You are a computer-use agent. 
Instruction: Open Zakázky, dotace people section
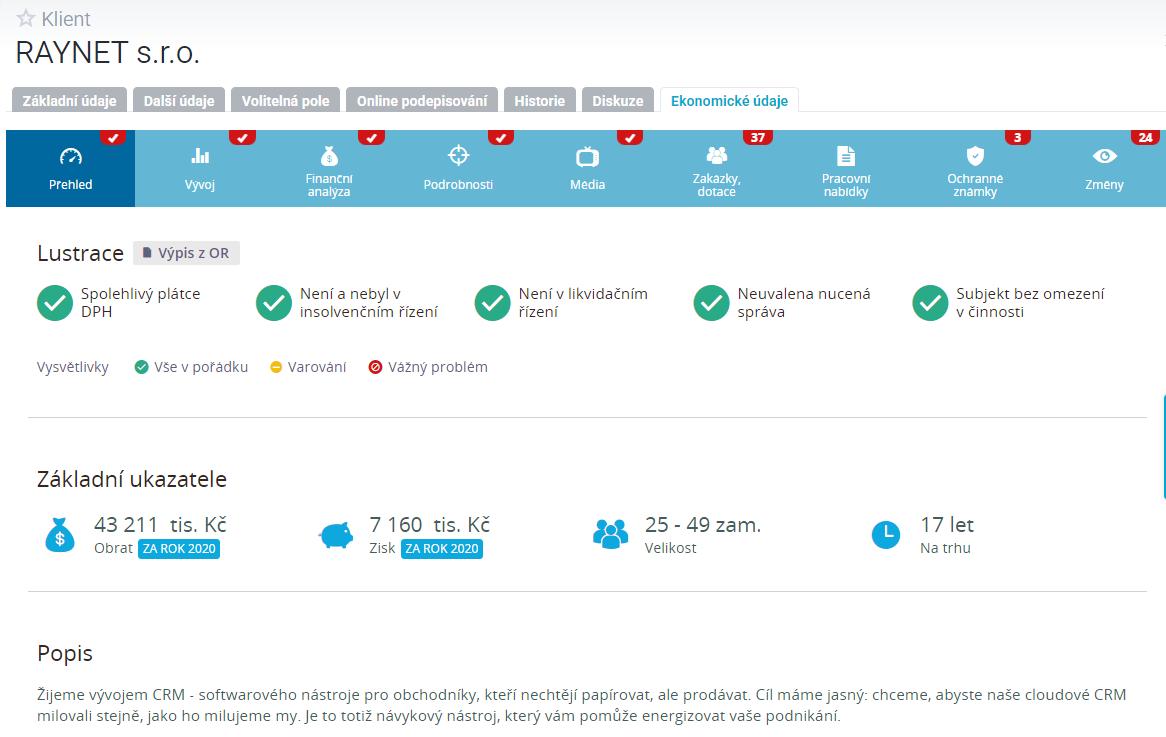pos(716,168)
